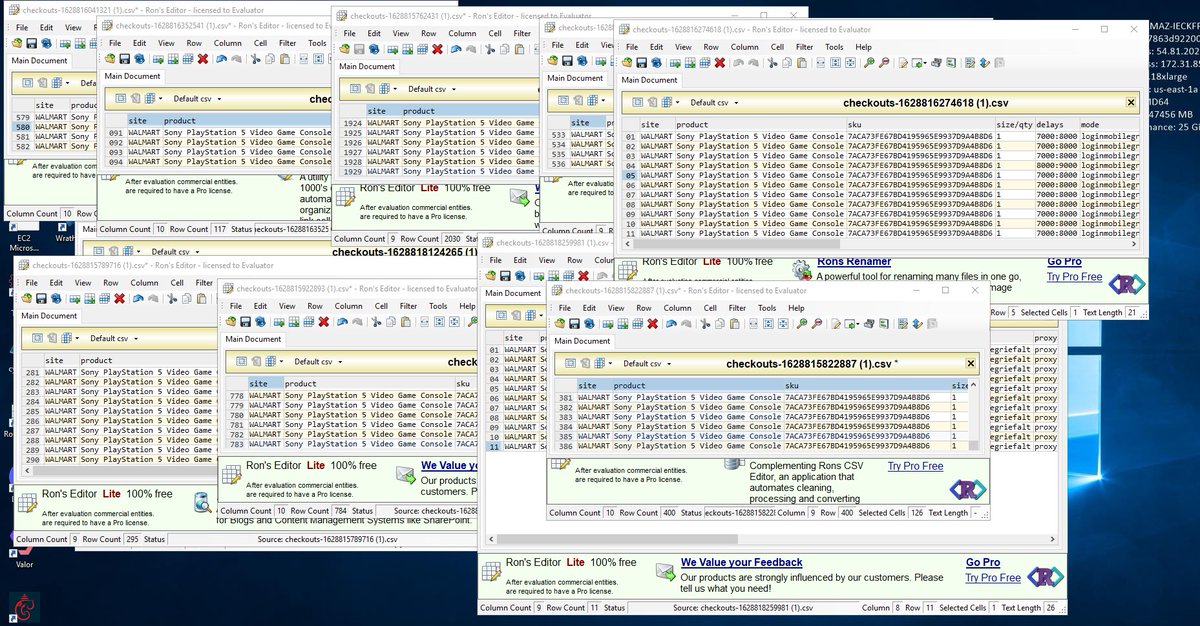Open Tools menu in checkouts-1628815822887 window
The image size is (1200, 626).
(768, 308)
